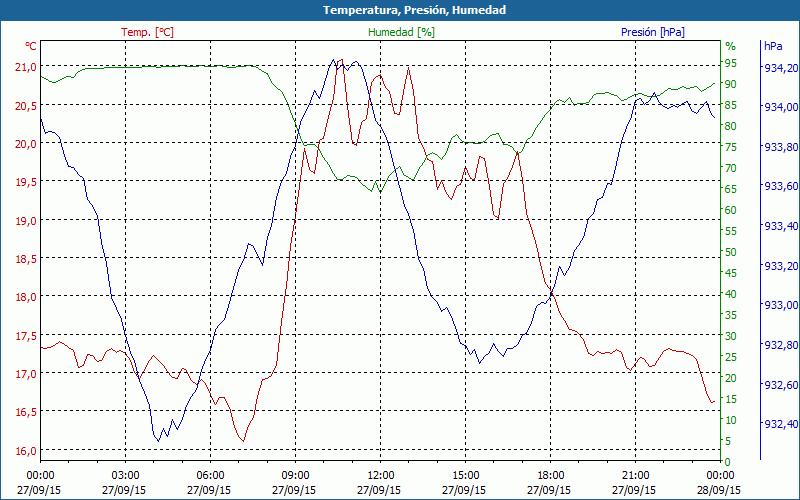Click the '934,00' pressure axis value
The height and width of the screenshot is (500, 800).
pyautogui.click(x=779, y=107)
